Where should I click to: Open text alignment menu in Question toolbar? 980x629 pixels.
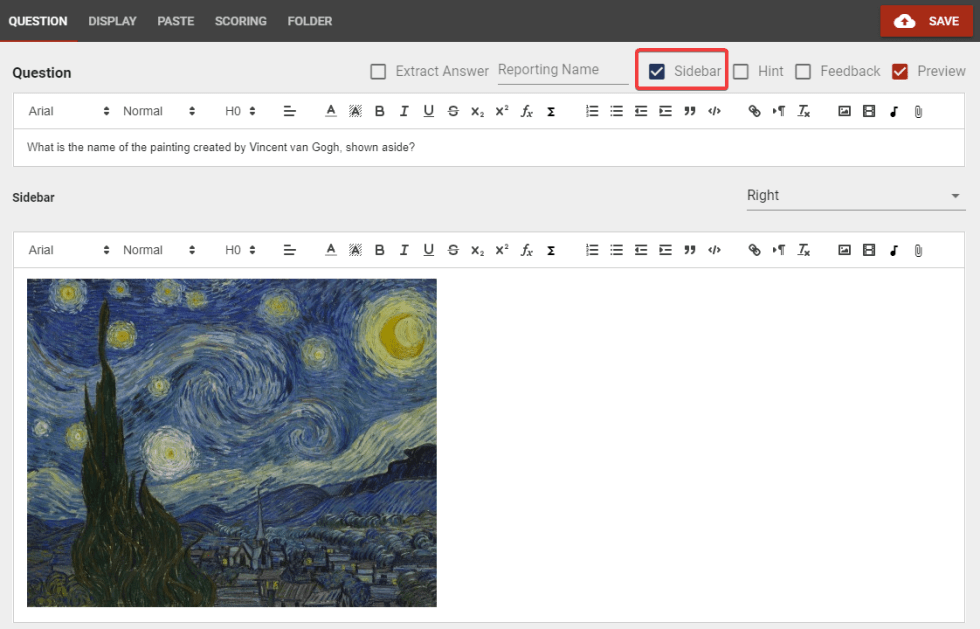tap(289, 111)
